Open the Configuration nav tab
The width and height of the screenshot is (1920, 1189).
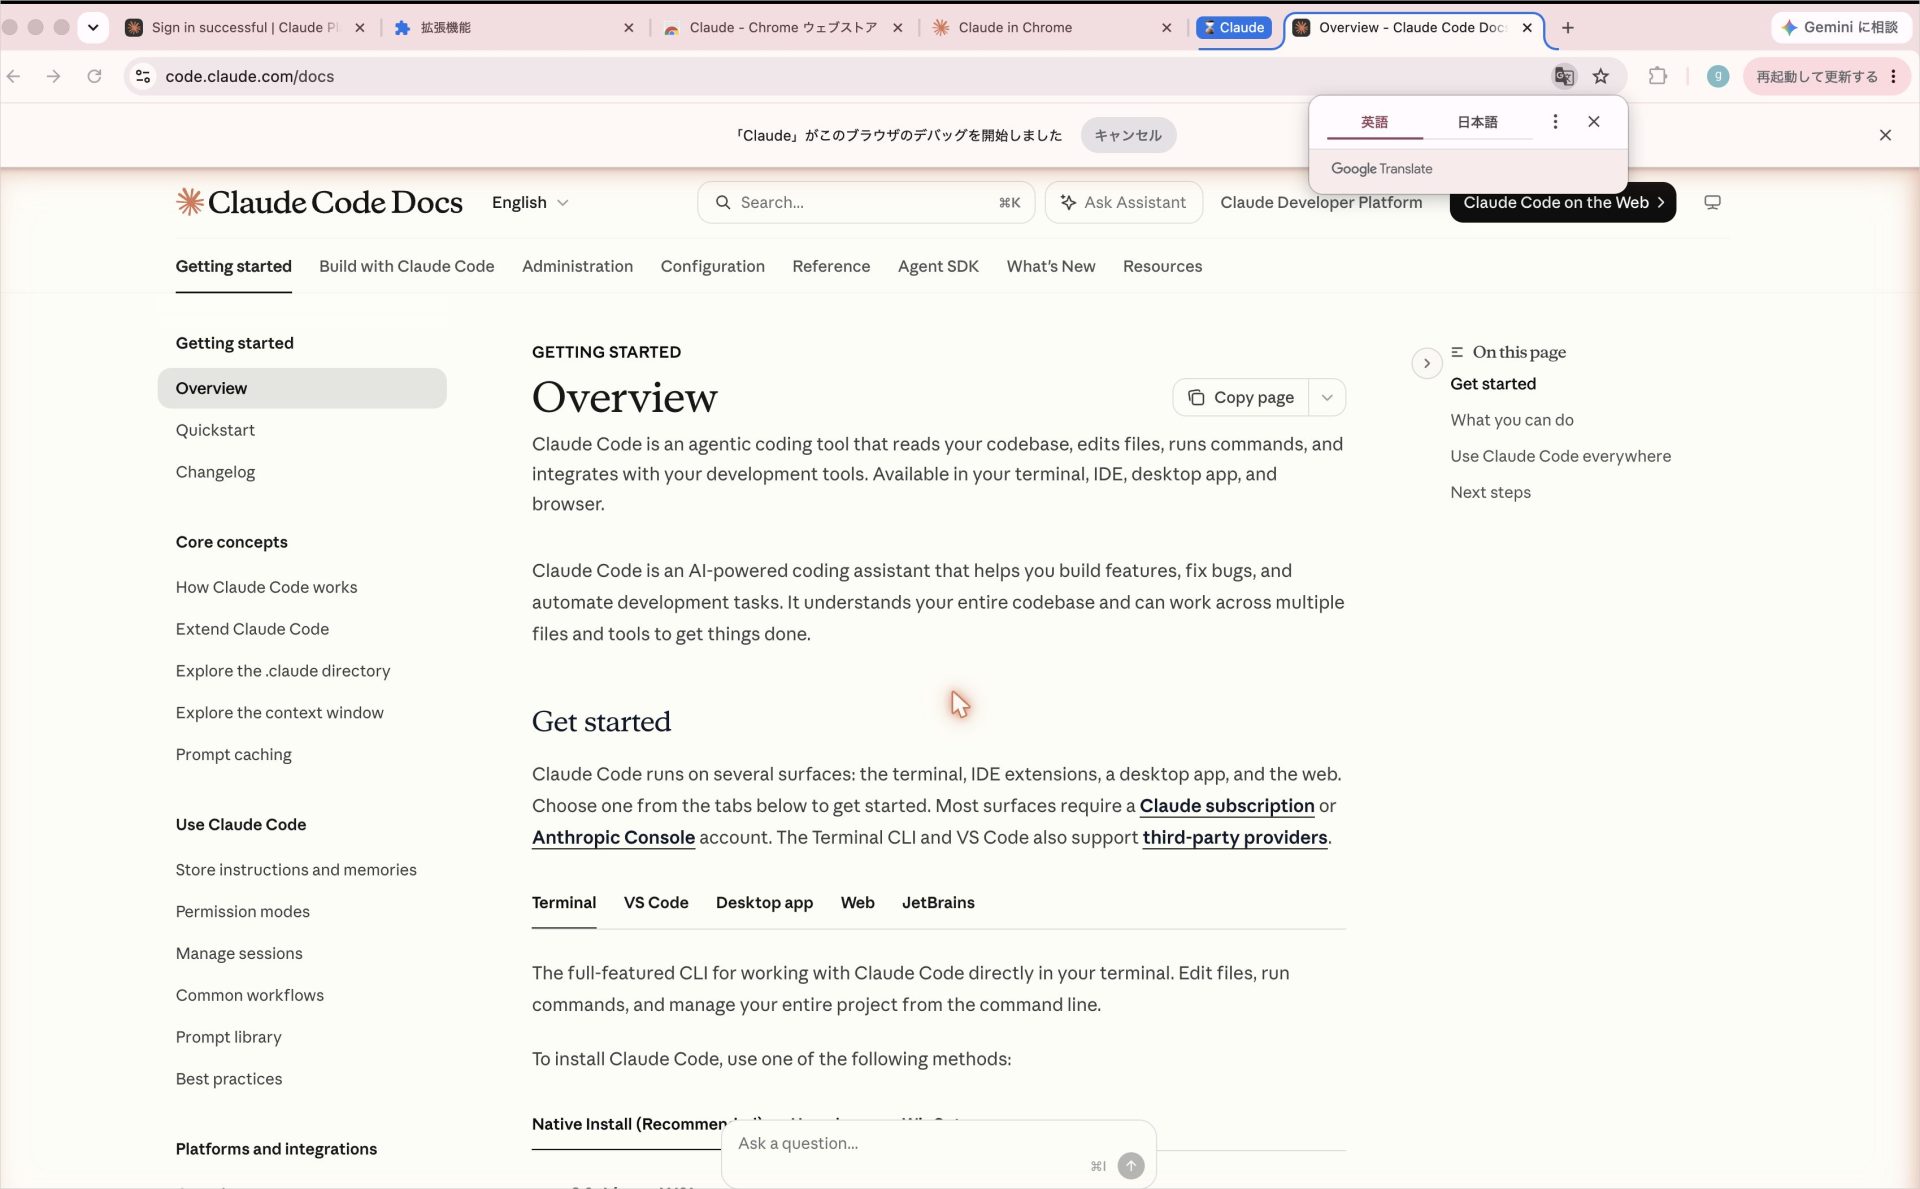pyautogui.click(x=712, y=266)
